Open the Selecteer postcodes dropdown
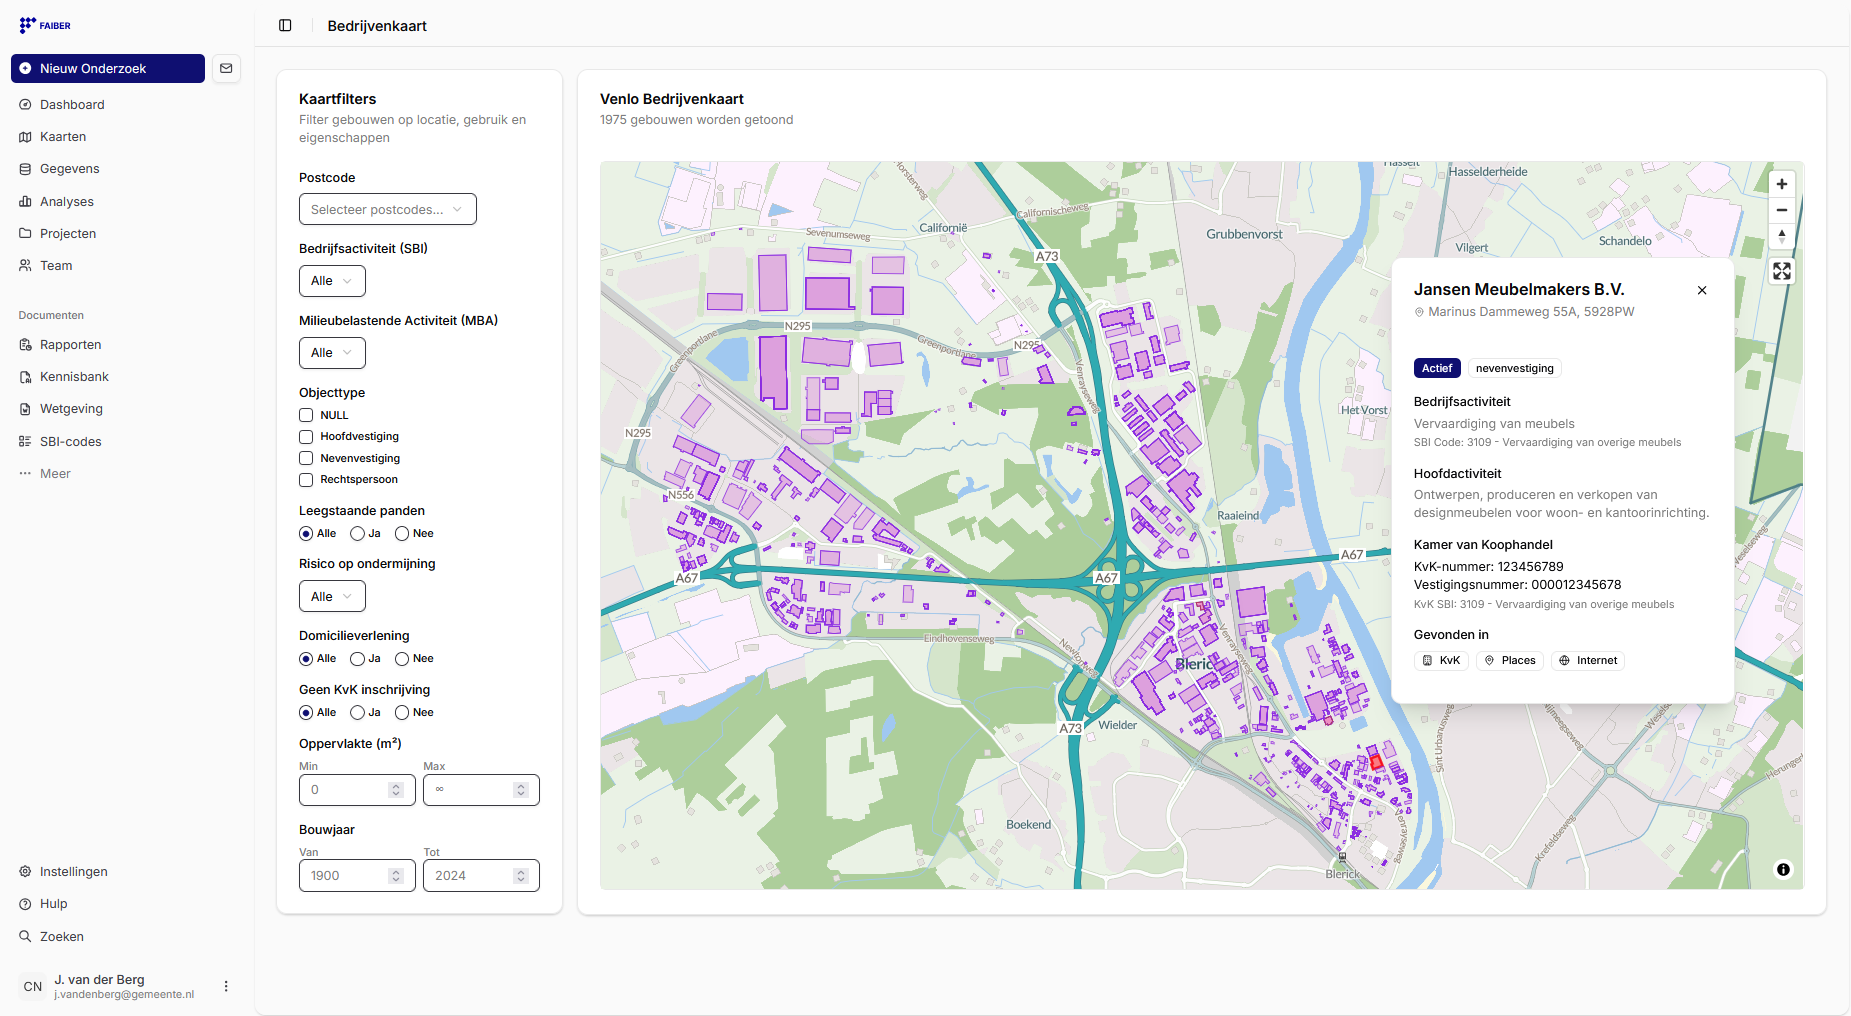Screen dimensions: 1851x1016 point(387,209)
